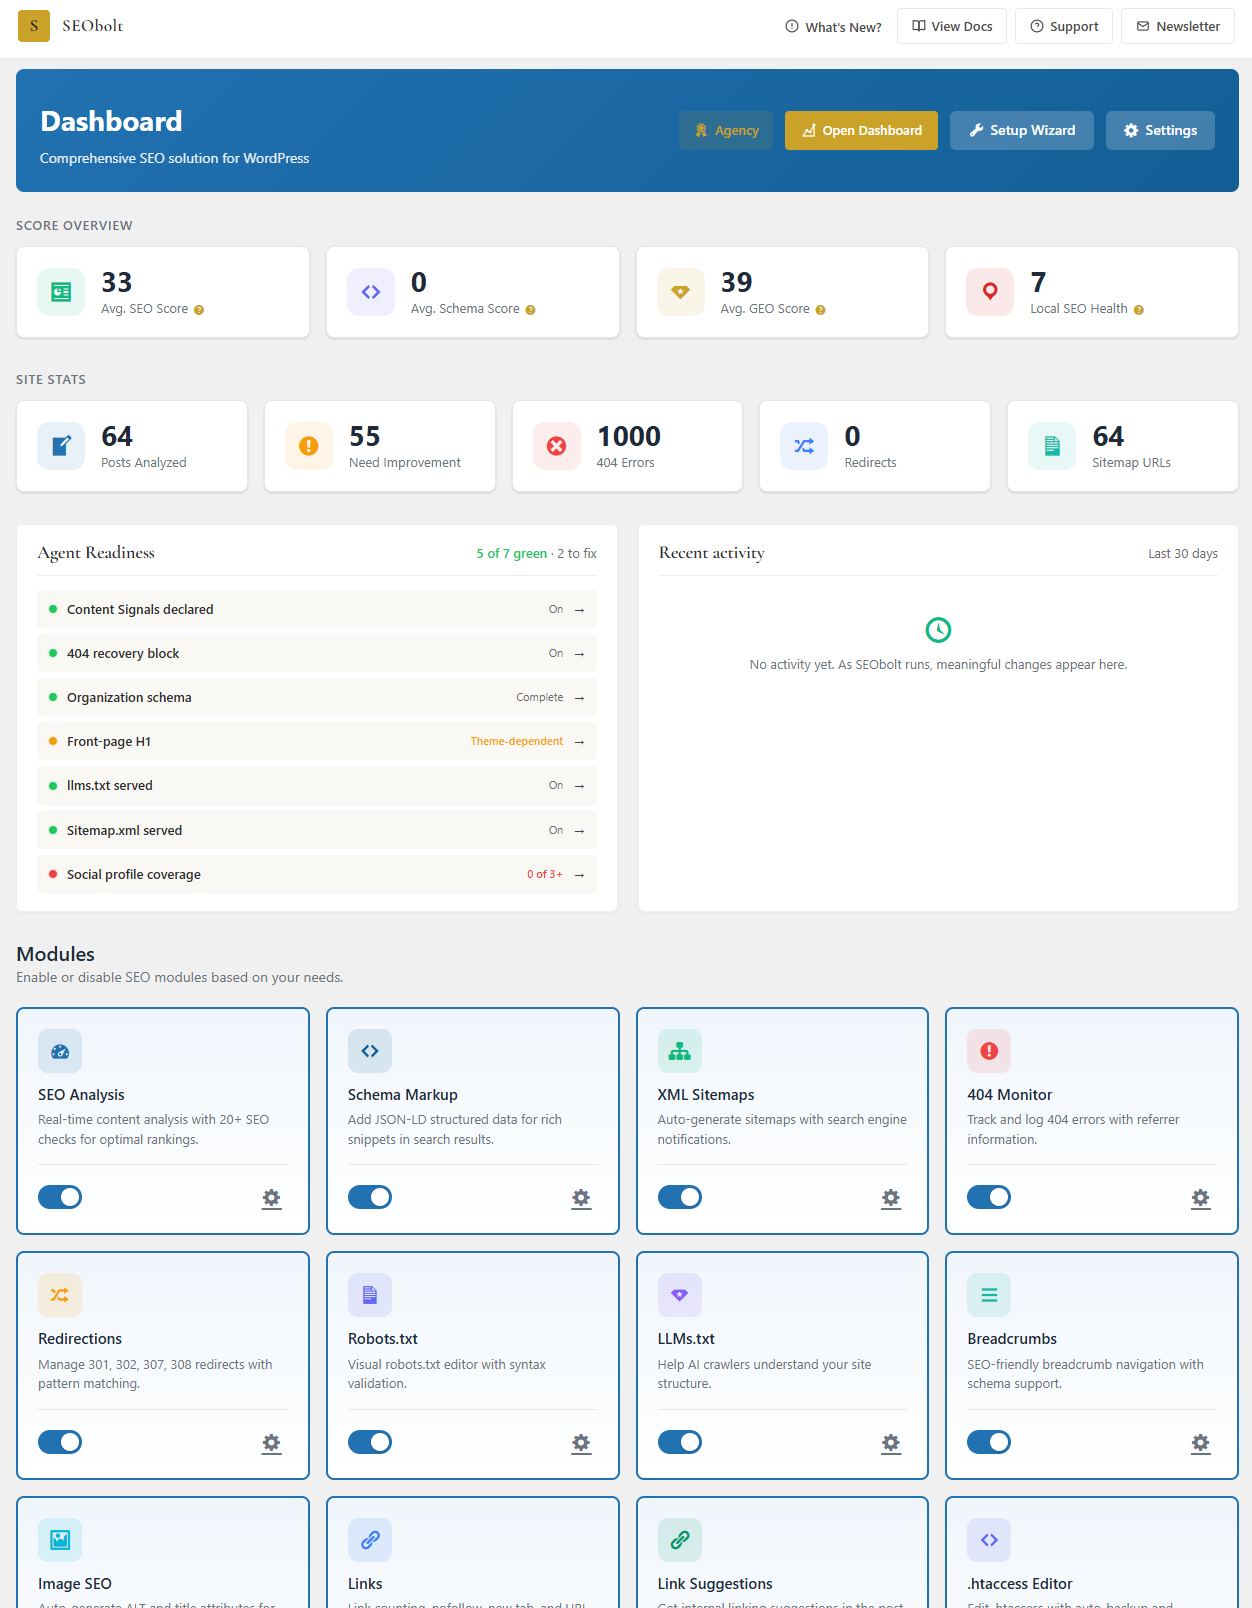Viewport: 1252px width, 1608px height.
Task: Click the Sitemap URLs document icon
Action: [1052, 446]
